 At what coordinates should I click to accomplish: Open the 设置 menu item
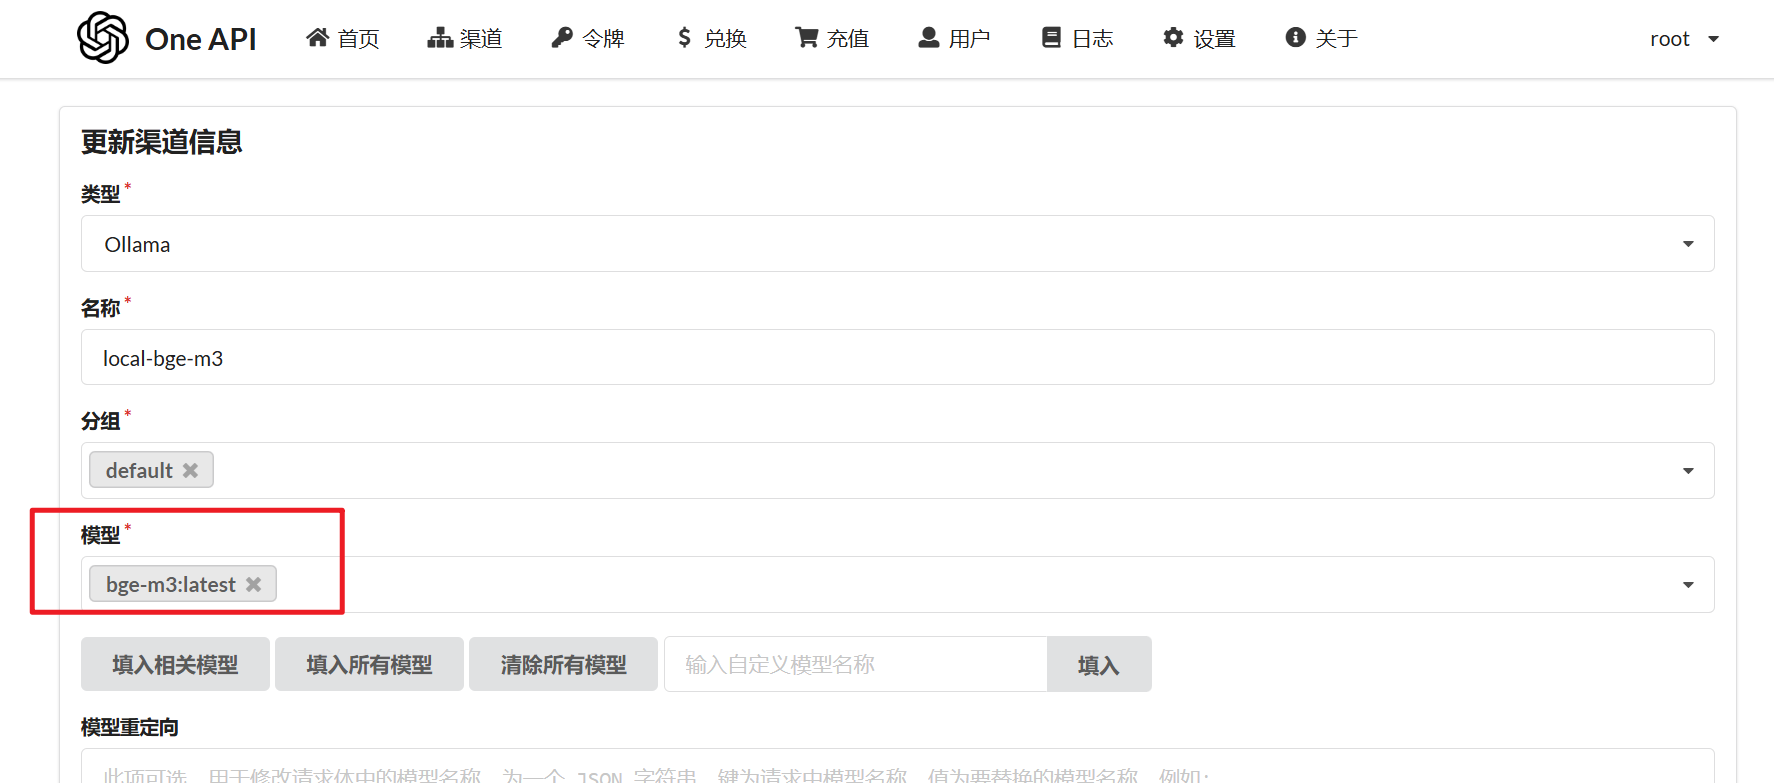pyautogui.click(x=1199, y=38)
